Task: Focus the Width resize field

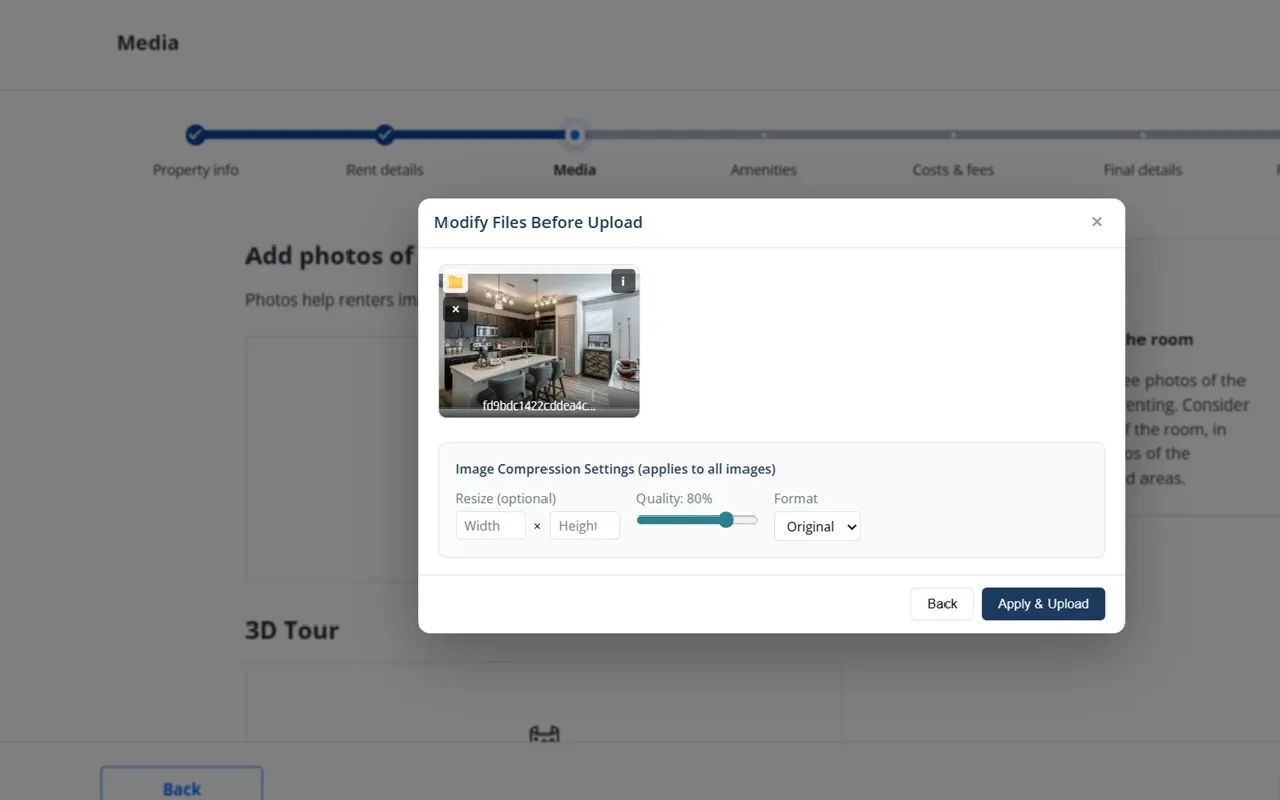Action: (490, 526)
